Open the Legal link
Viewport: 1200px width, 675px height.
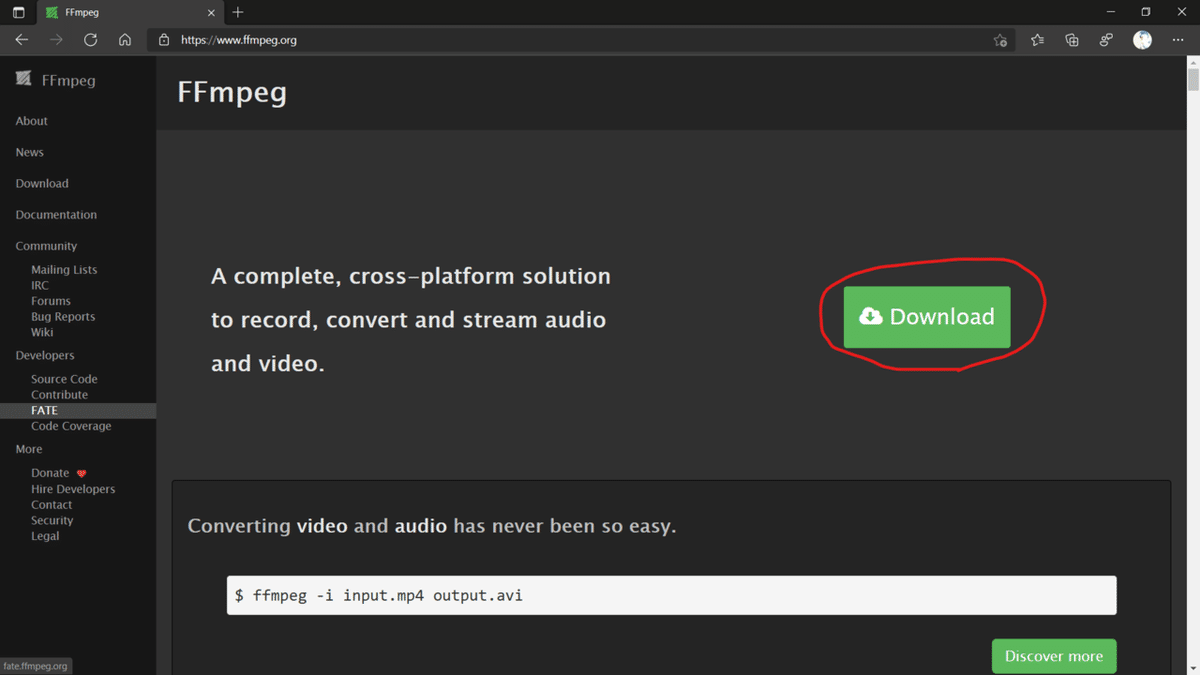tap(45, 536)
